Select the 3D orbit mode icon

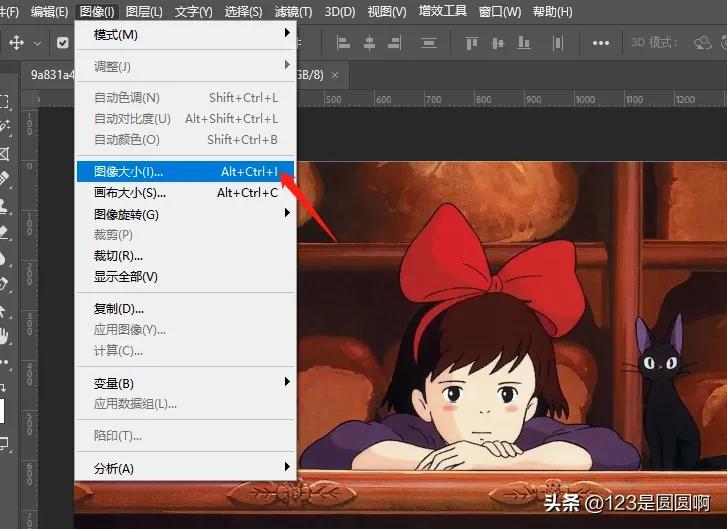tap(703, 43)
